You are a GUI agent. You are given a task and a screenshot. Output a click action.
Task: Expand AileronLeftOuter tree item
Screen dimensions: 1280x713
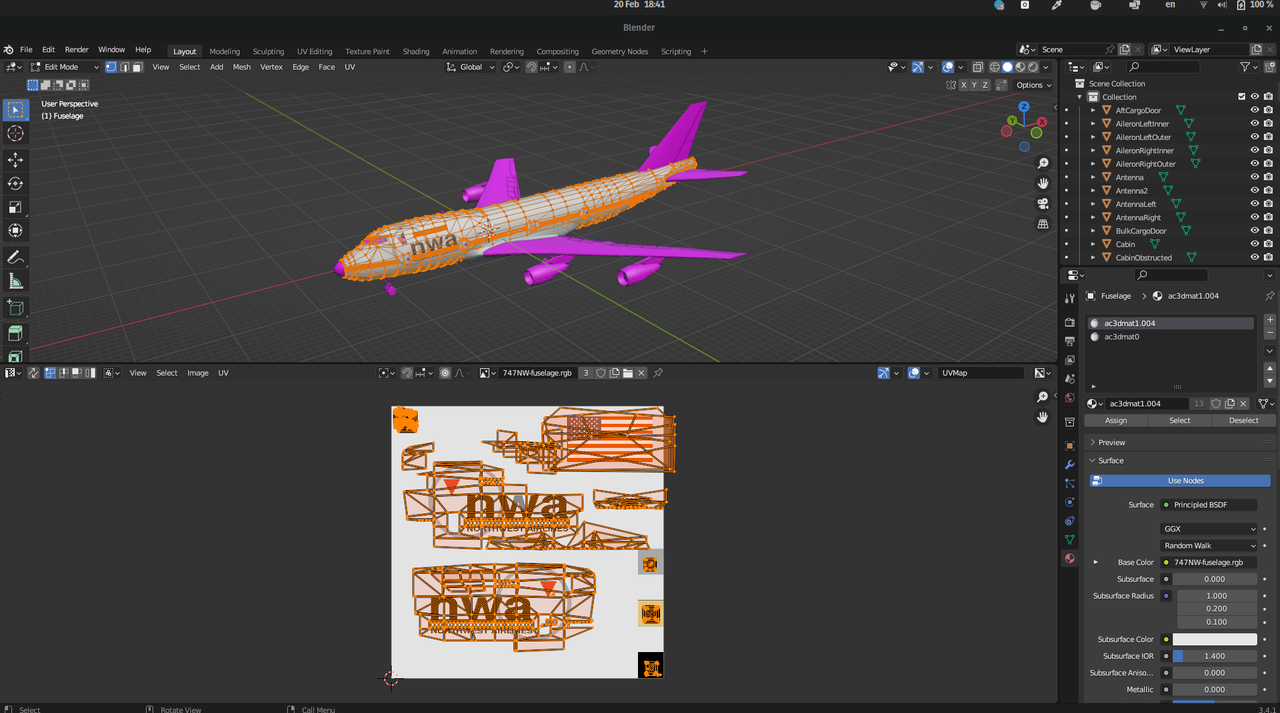1093,137
